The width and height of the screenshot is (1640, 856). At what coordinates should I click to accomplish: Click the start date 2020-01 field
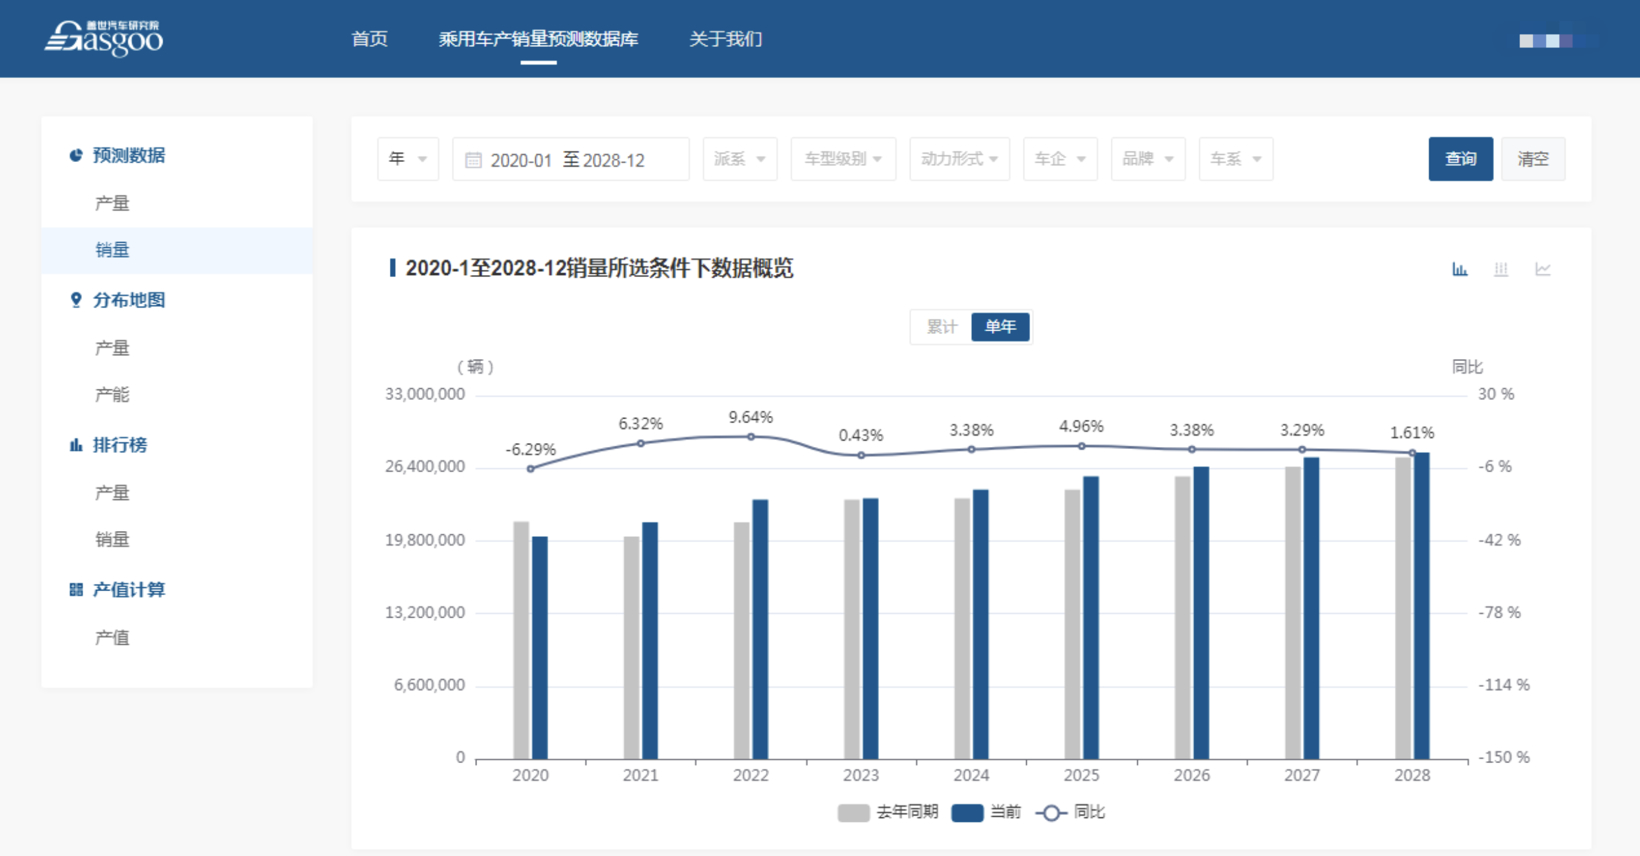pos(521,160)
